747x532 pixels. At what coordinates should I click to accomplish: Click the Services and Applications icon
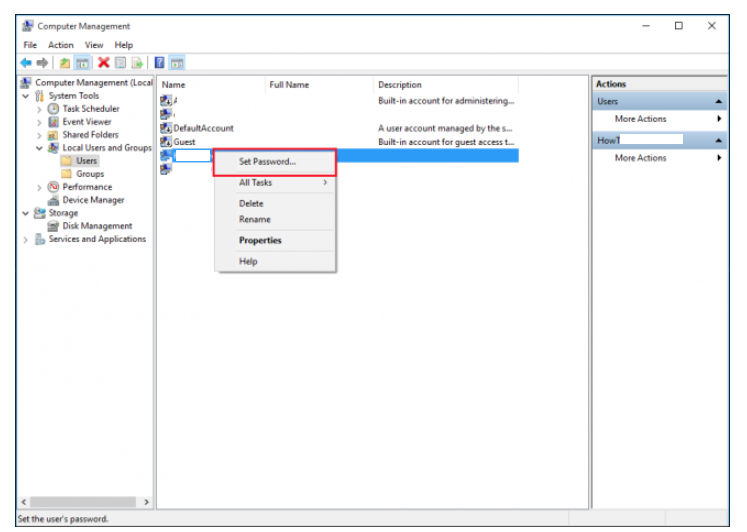tap(40, 239)
